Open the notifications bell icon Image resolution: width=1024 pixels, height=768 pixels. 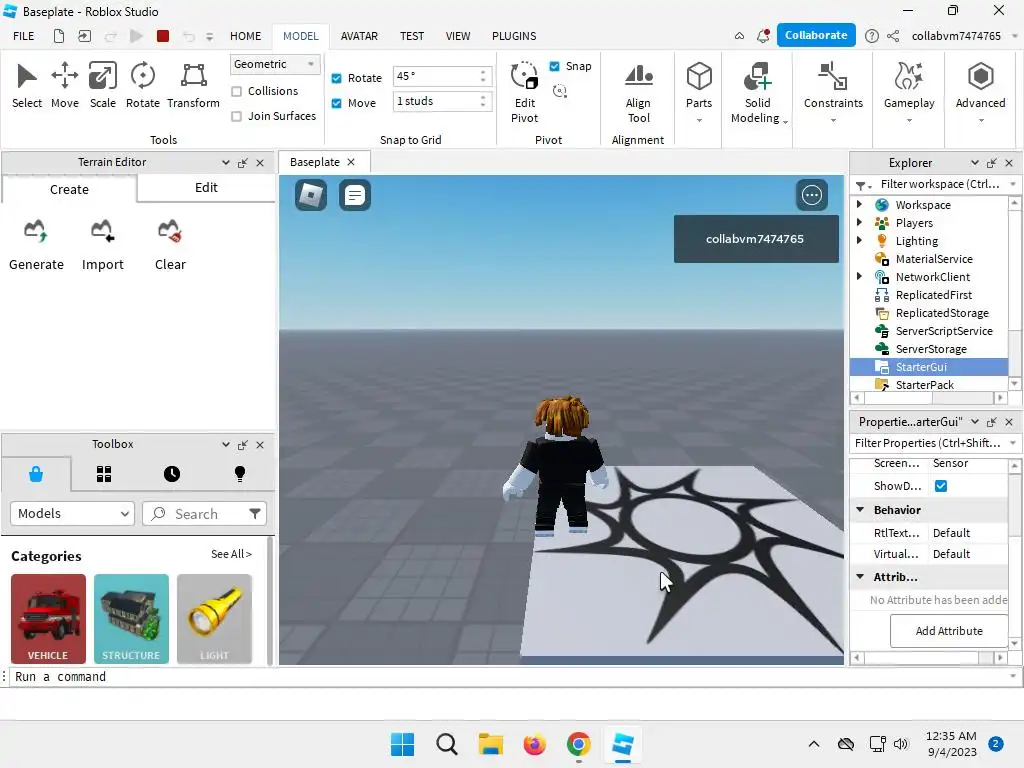click(x=763, y=36)
